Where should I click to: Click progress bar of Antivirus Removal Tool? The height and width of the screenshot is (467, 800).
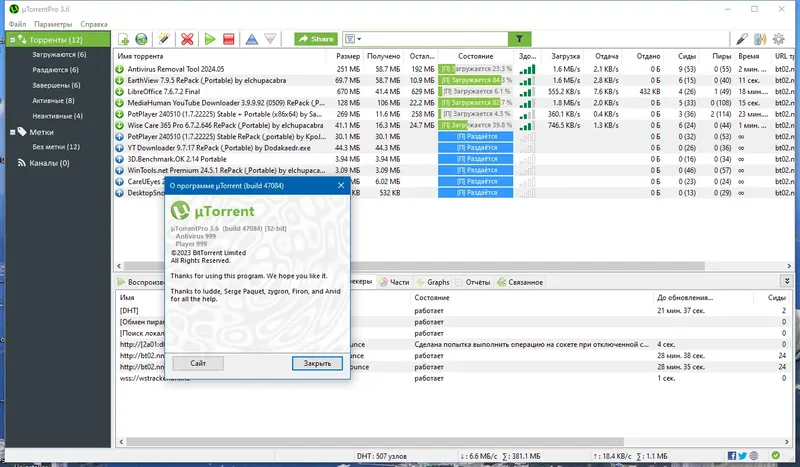[476, 69]
